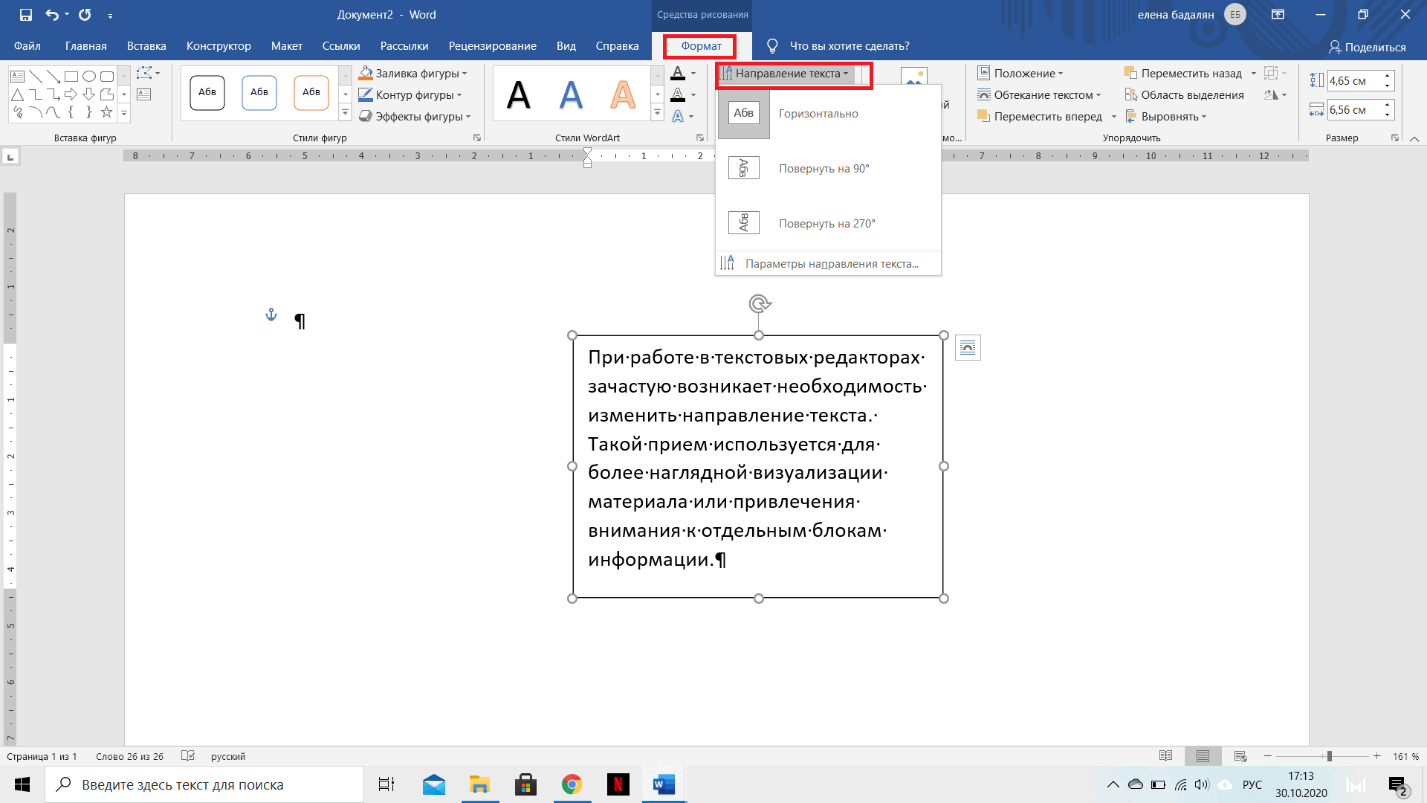Open the Вставка ribbon tab

click(x=147, y=46)
